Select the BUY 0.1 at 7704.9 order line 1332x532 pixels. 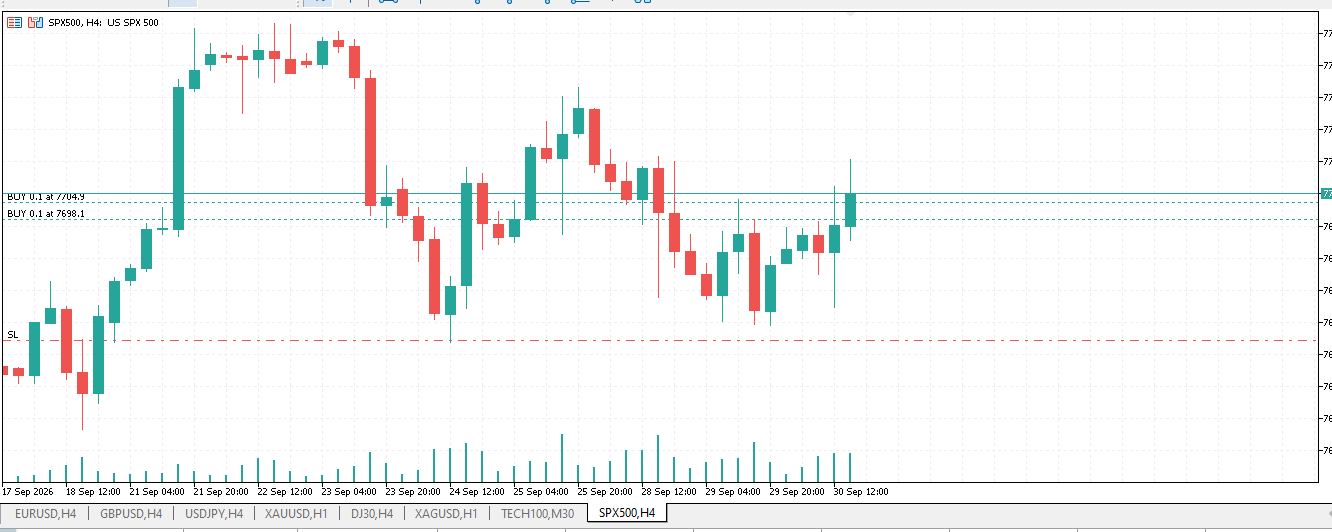pyautogui.click(x=46, y=197)
